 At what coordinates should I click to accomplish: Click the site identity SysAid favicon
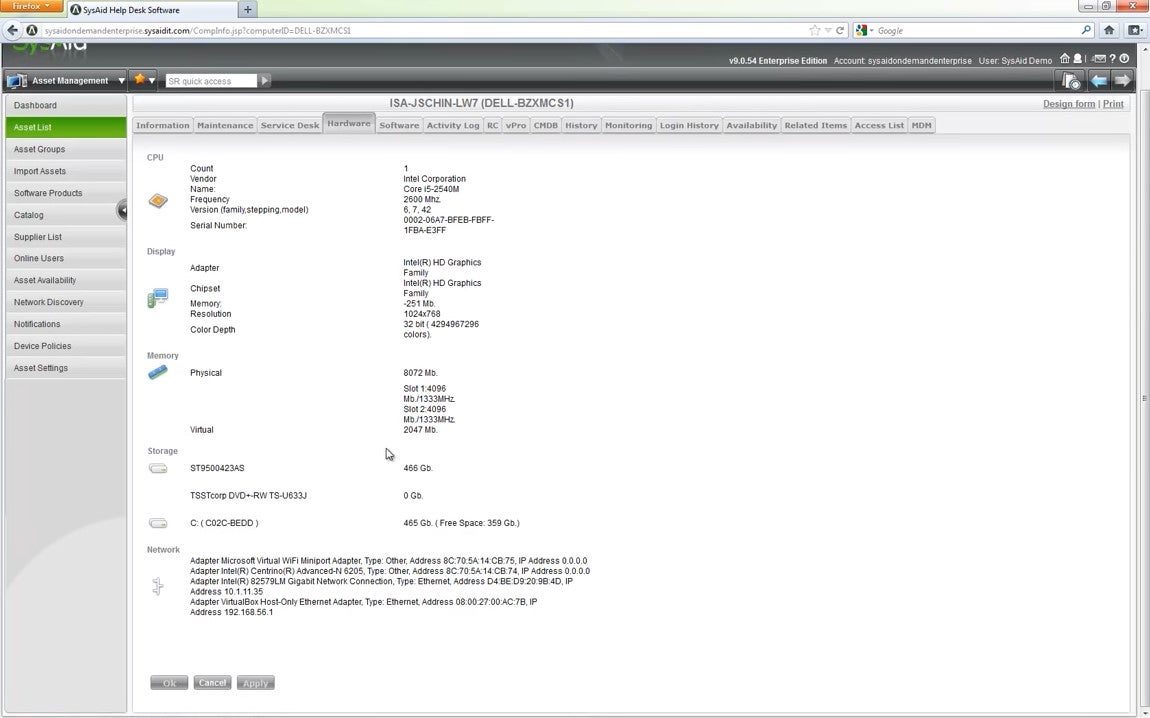click(x=32, y=30)
